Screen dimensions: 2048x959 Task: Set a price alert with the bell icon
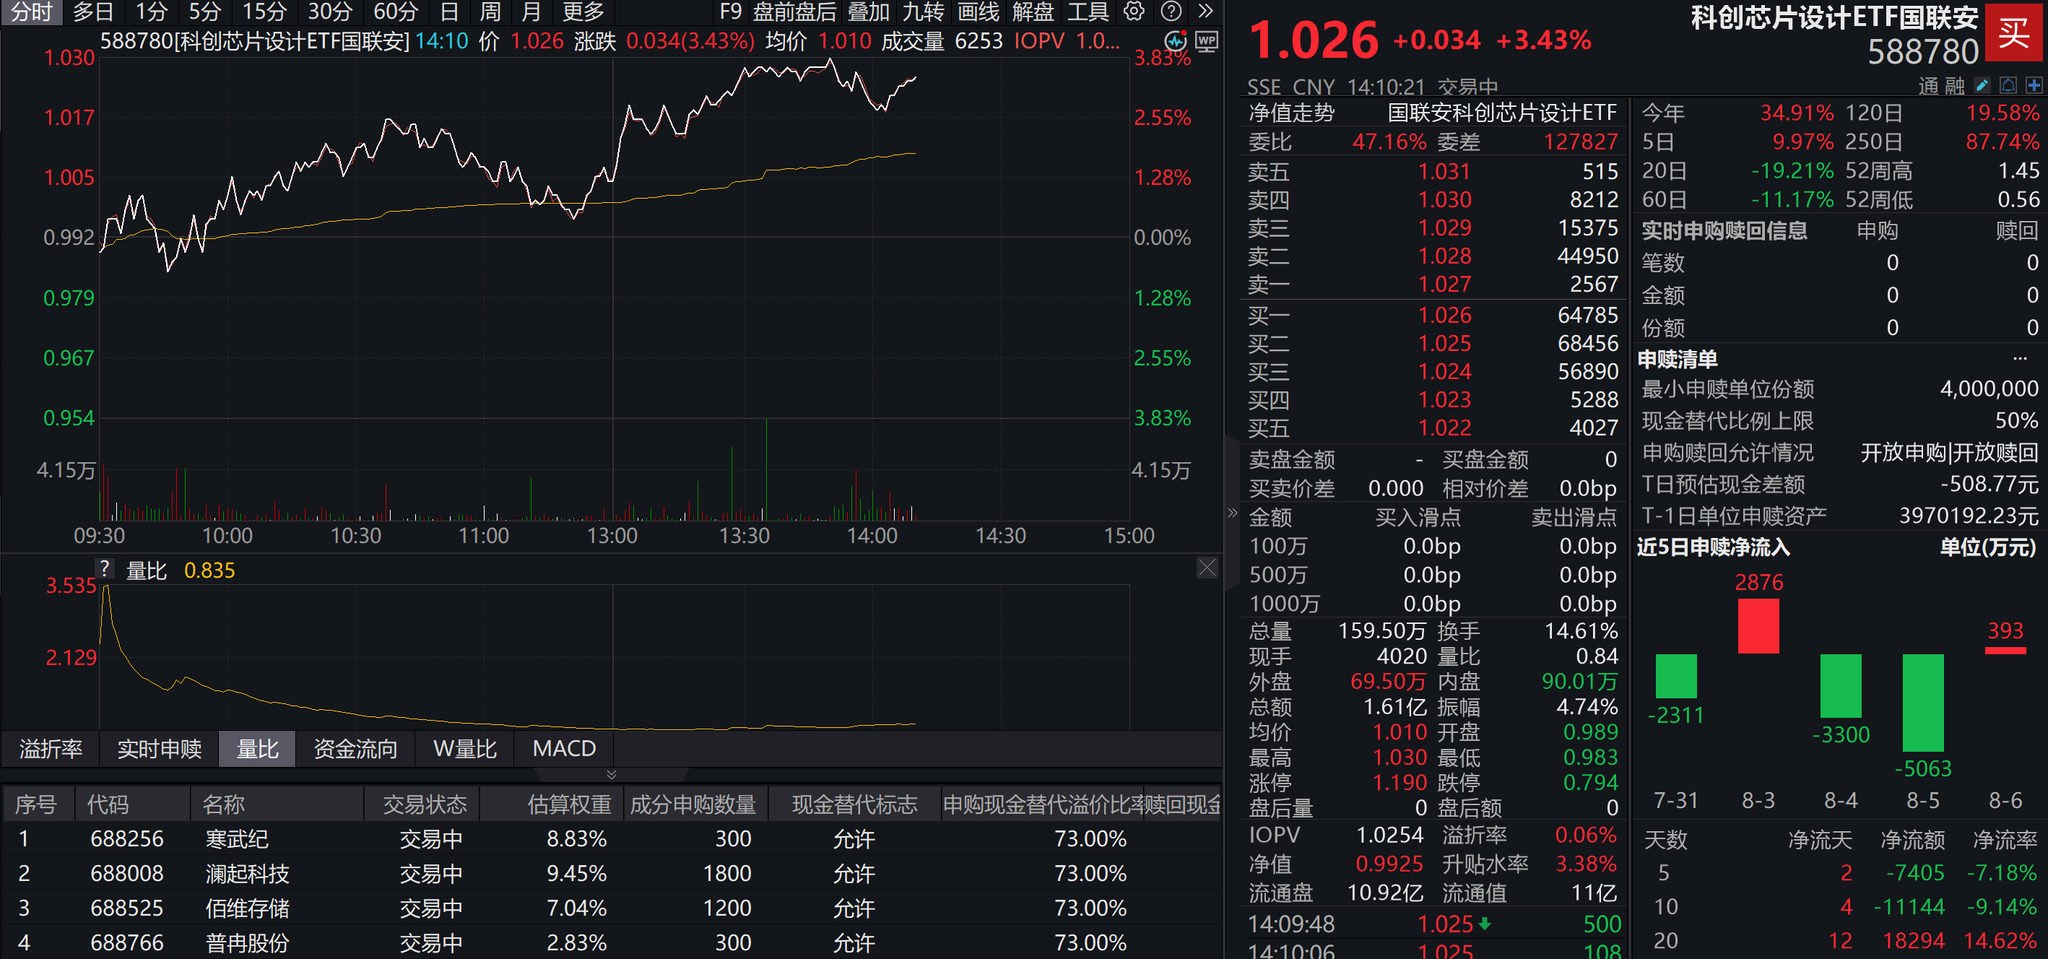pyautogui.click(x=2008, y=86)
